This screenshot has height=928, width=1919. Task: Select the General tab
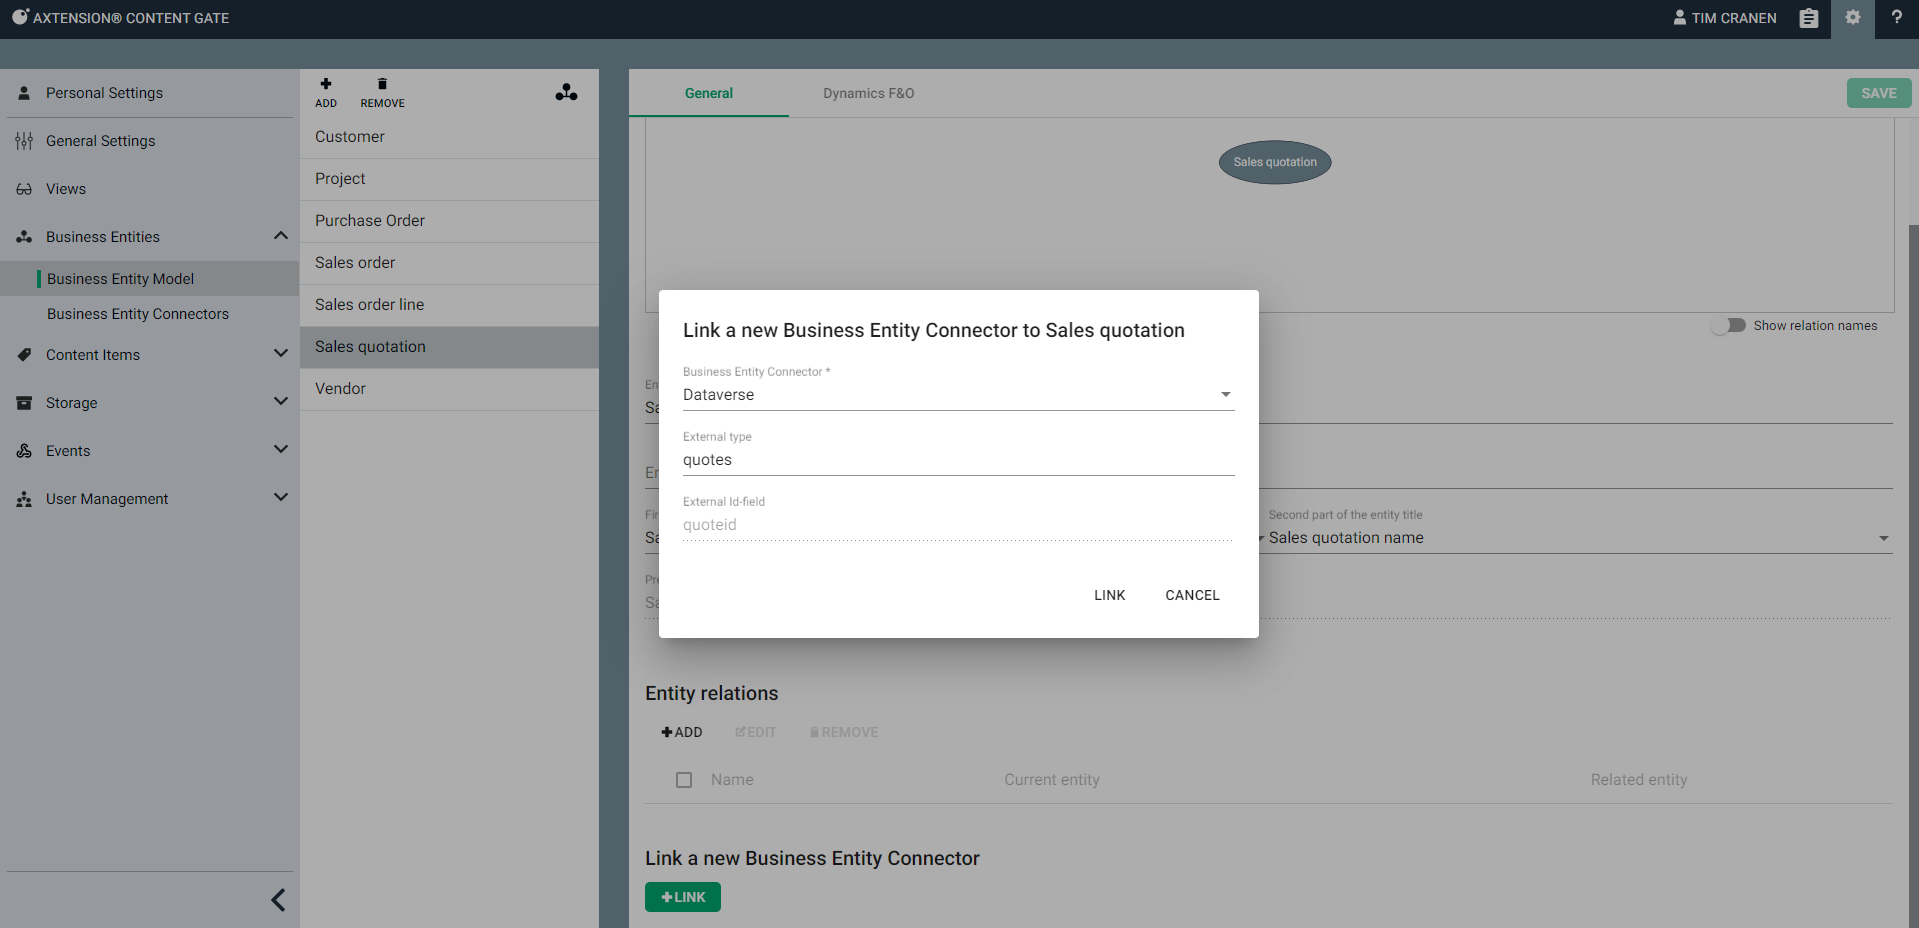coord(708,93)
